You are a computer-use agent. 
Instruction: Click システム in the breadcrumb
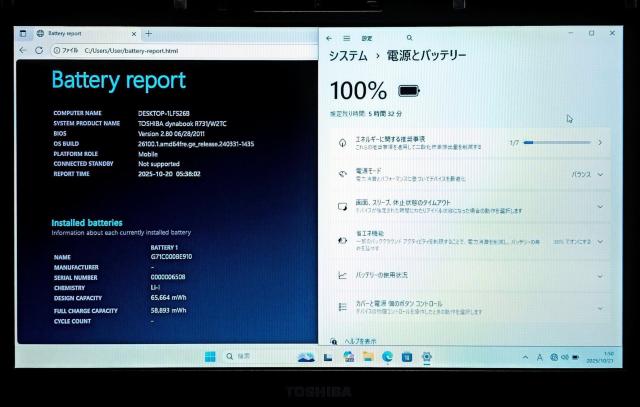click(x=348, y=56)
